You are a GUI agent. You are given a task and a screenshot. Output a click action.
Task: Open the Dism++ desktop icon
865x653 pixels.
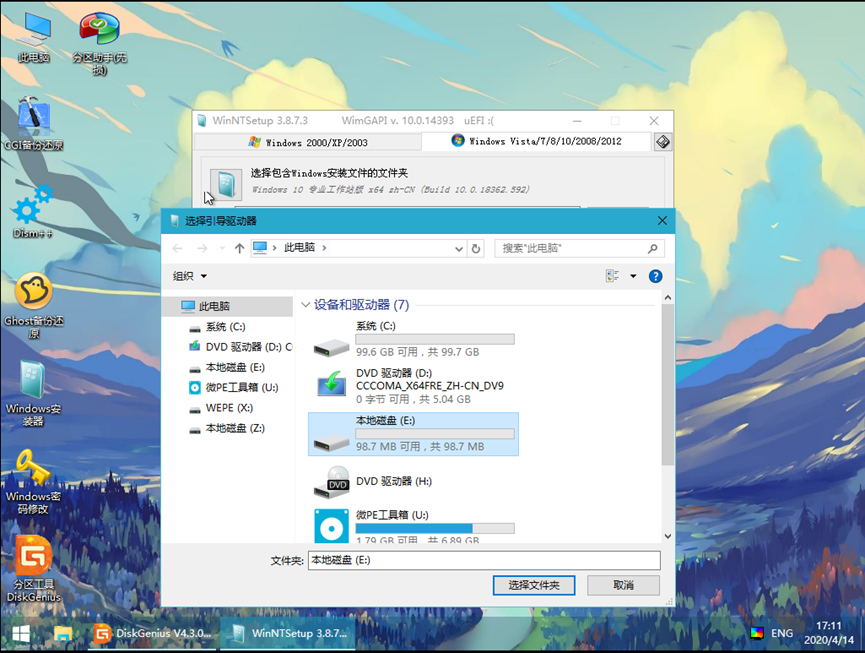coord(33,212)
